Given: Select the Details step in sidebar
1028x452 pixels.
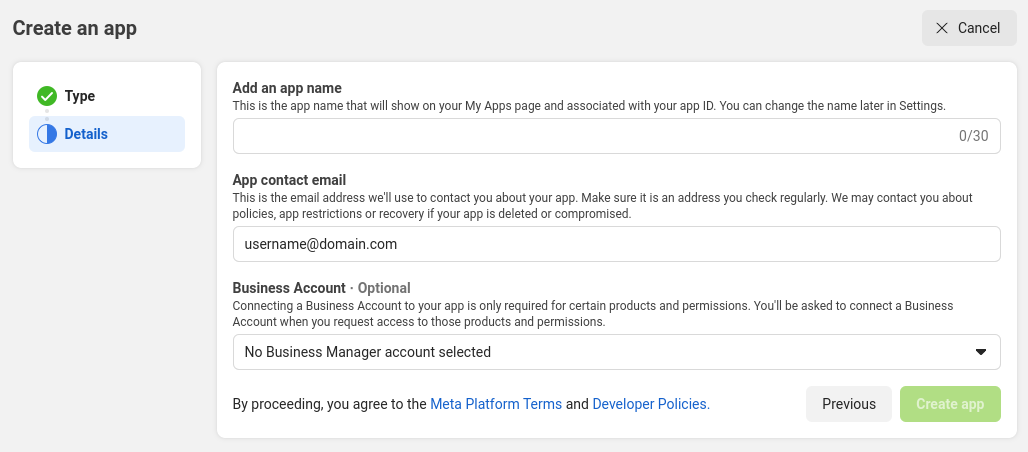Looking at the screenshot, I should pyautogui.click(x=86, y=134).
